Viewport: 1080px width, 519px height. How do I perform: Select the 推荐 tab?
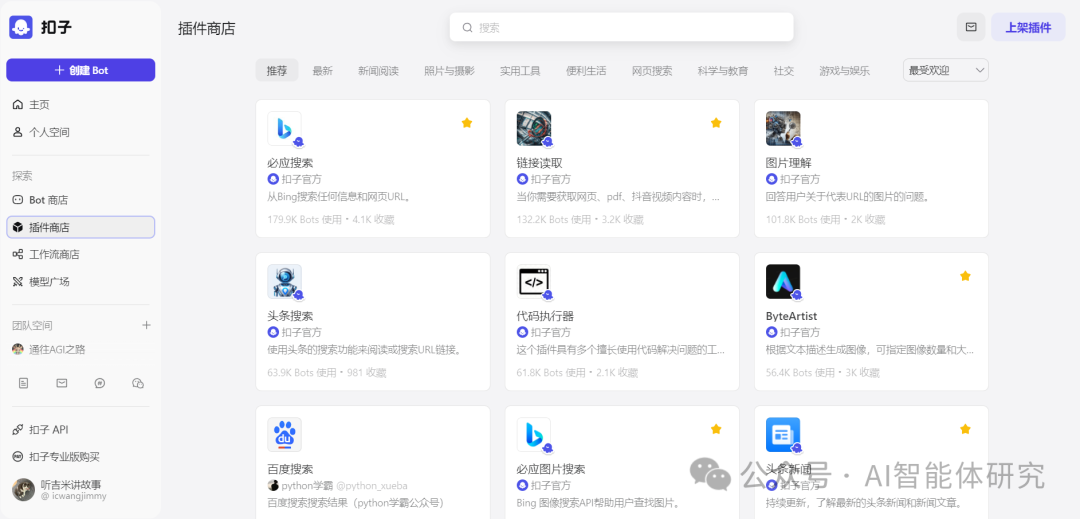tap(277, 70)
